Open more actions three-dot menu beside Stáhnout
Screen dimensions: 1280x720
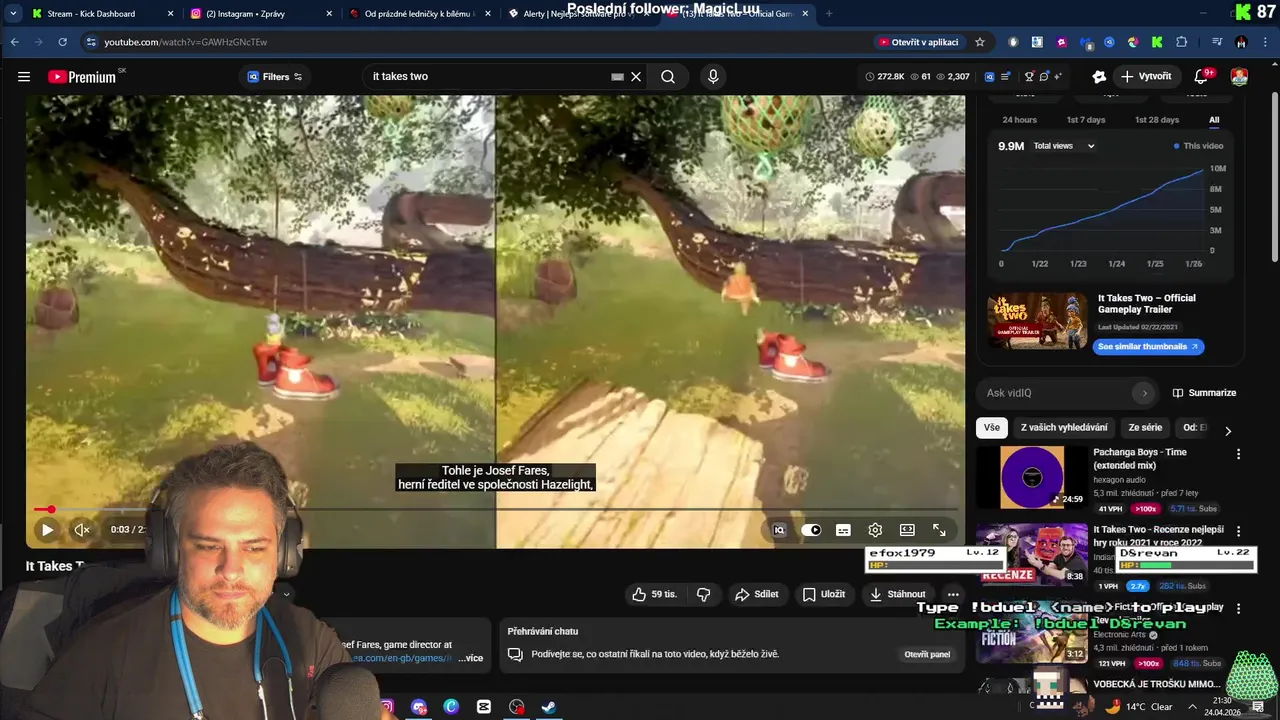point(953,594)
